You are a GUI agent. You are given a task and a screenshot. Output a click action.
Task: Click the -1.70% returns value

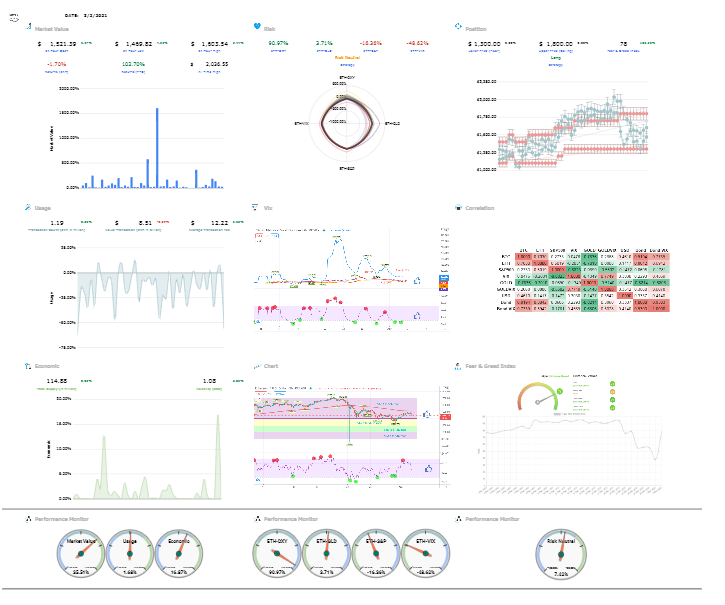coord(56,64)
